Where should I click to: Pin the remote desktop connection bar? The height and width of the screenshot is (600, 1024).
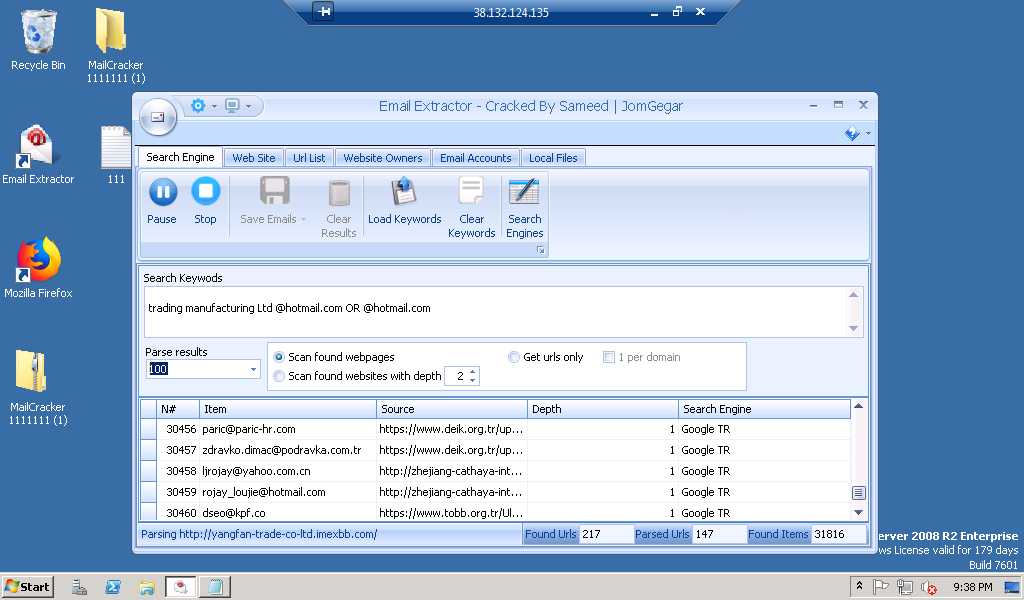324,11
